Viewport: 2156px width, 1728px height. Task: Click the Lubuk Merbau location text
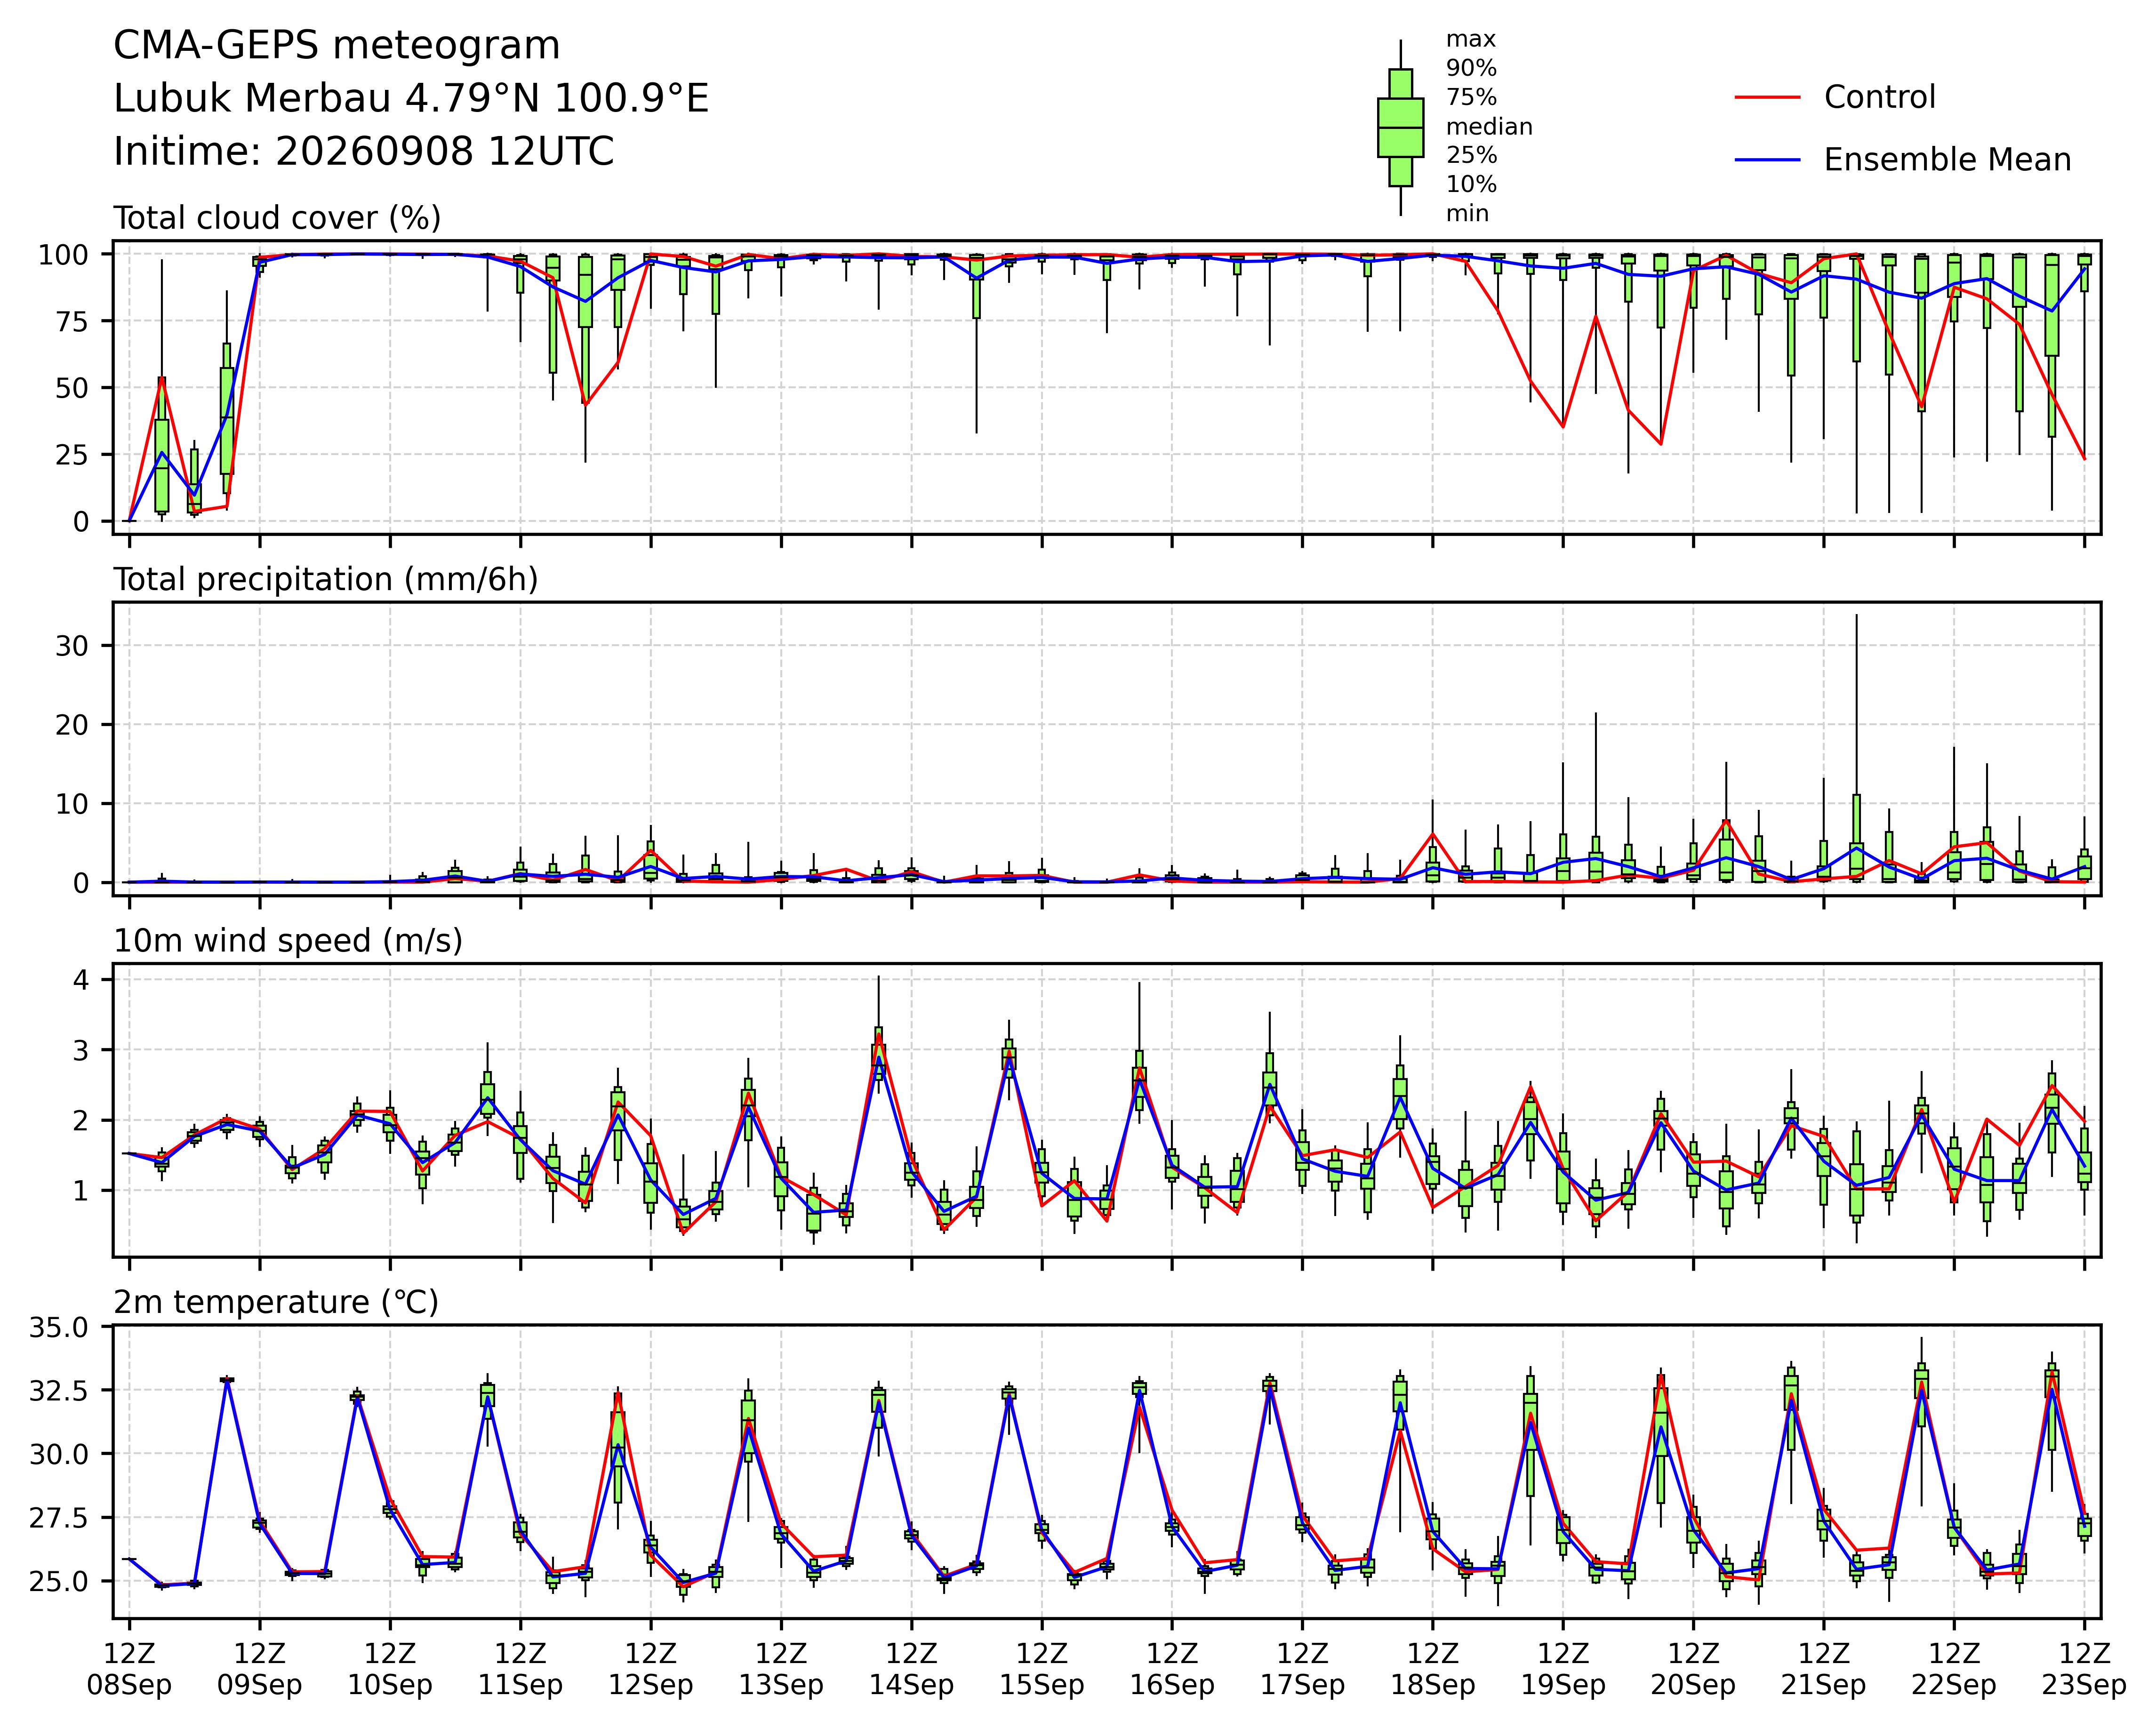(x=411, y=99)
